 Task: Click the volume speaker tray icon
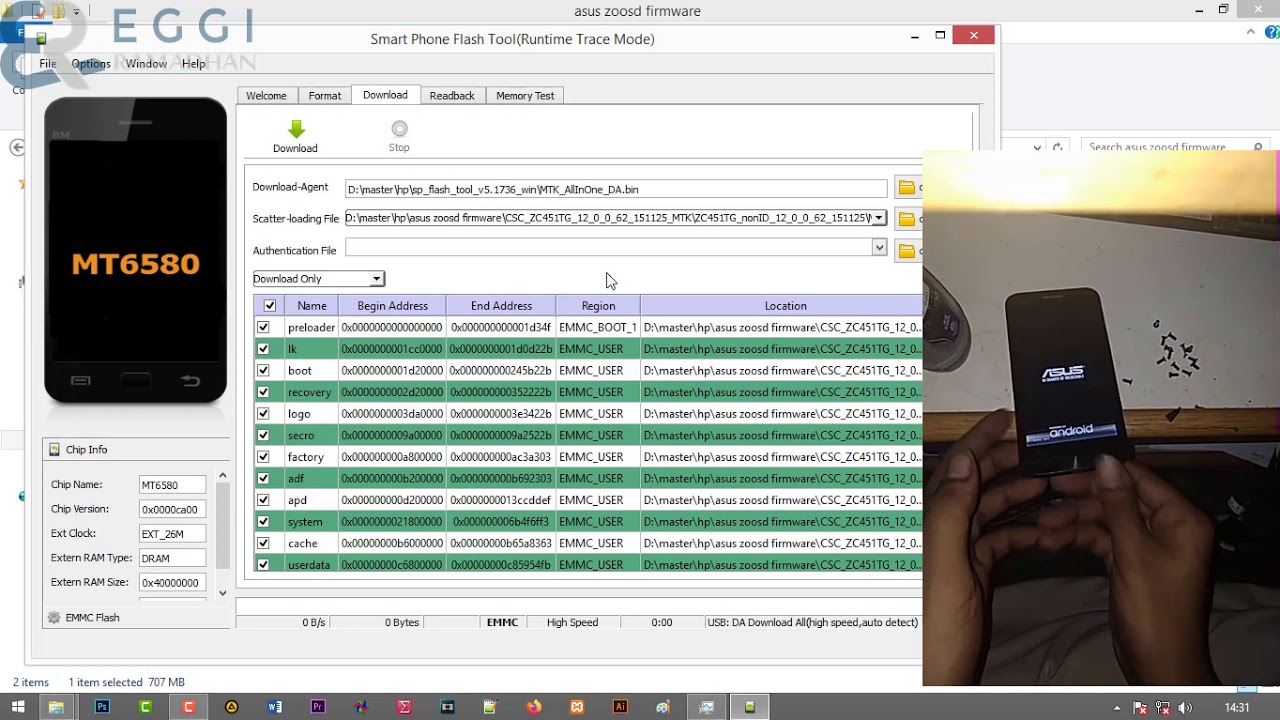click(x=1186, y=708)
